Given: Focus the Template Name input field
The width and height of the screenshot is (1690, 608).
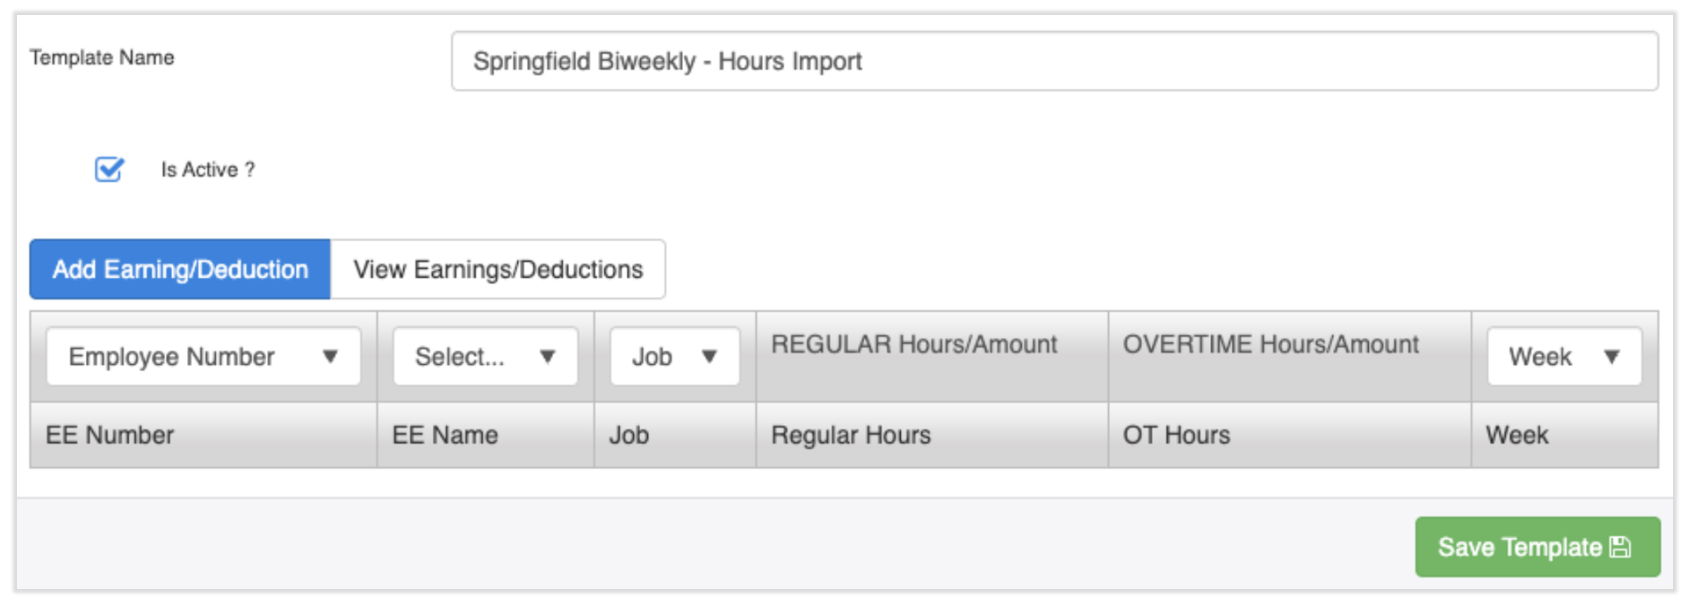Looking at the screenshot, I should pos(1054,61).
